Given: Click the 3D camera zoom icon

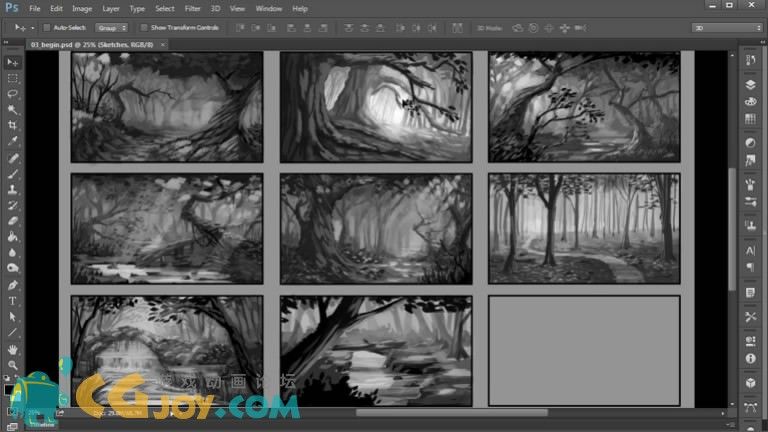Looking at the screenshot, I should coord(580,28).
